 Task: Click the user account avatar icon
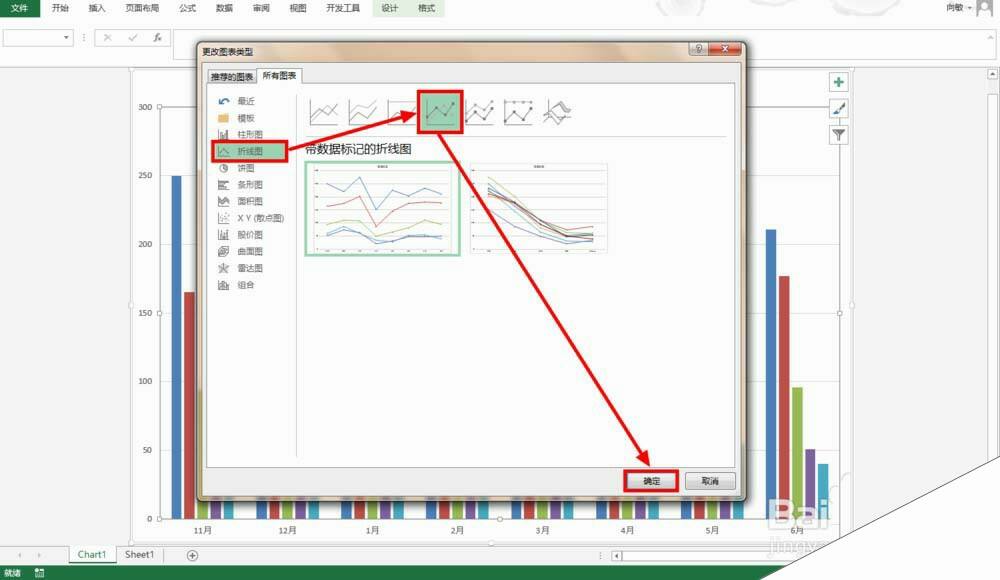[986, 8]
